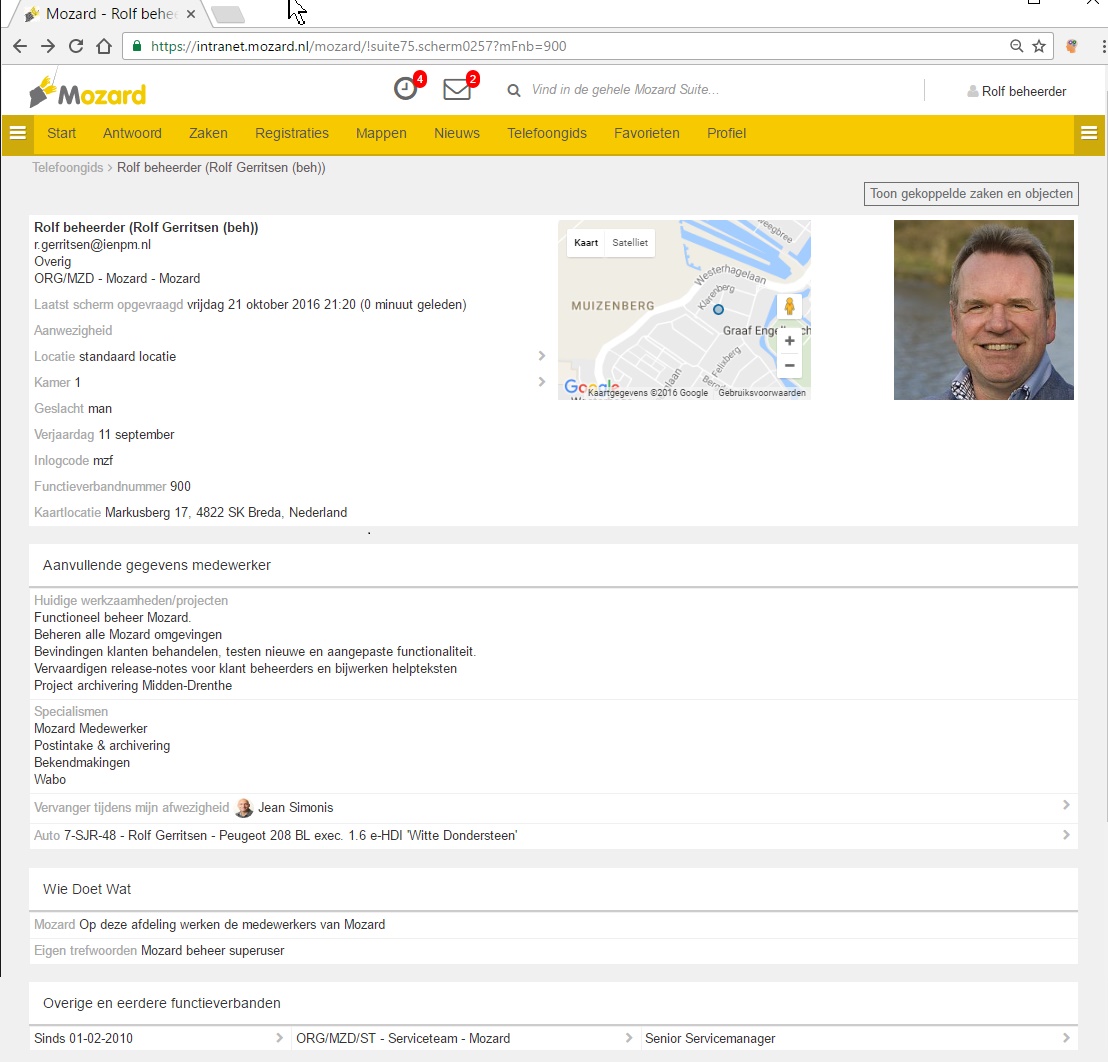Expand the Senior Servicemanager chevron
The width and height of the screenshot is (1108, 1062).
pyautogui.click(x=1066, y=1038)
